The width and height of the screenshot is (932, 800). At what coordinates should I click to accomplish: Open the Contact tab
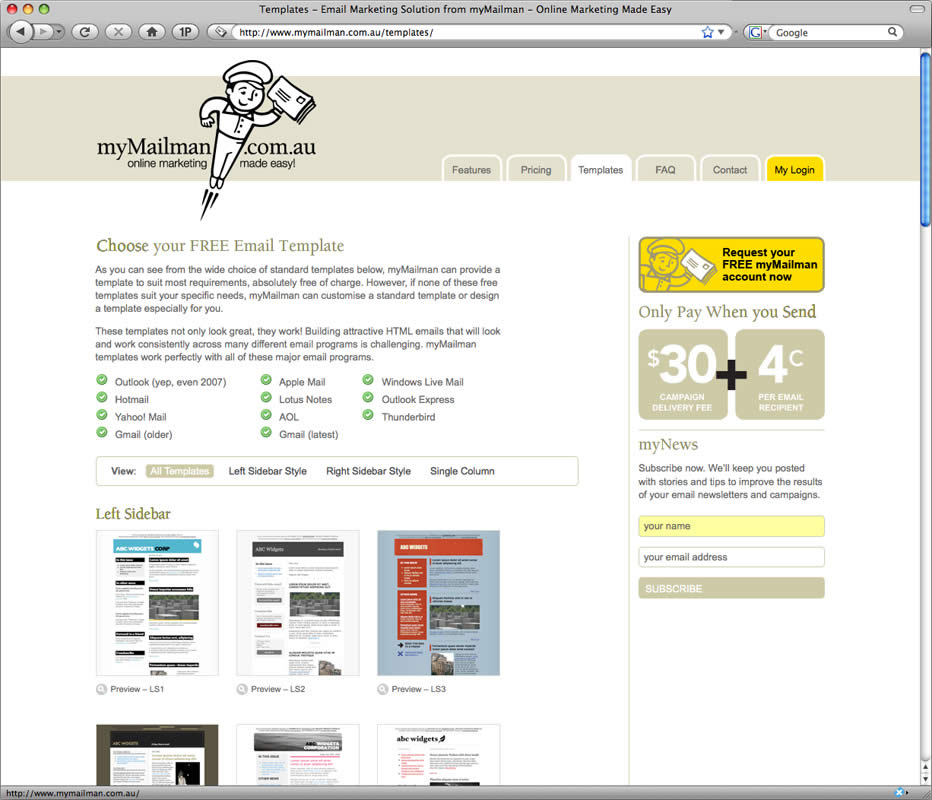730,169
